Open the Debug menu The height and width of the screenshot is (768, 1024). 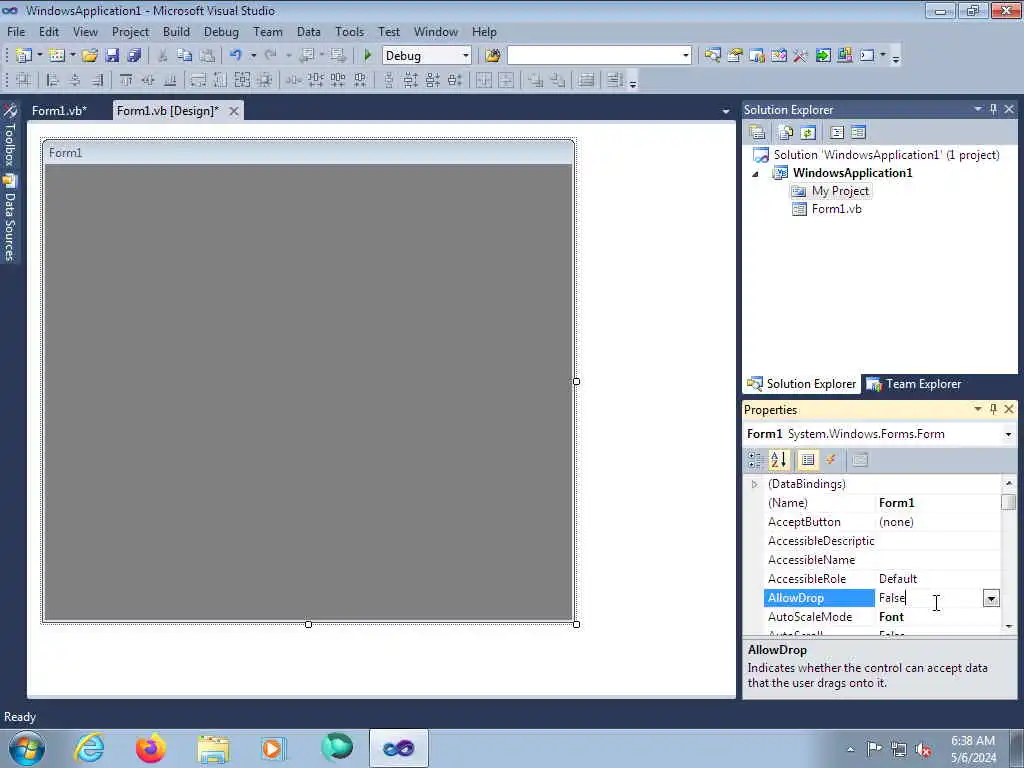point(221,31)
